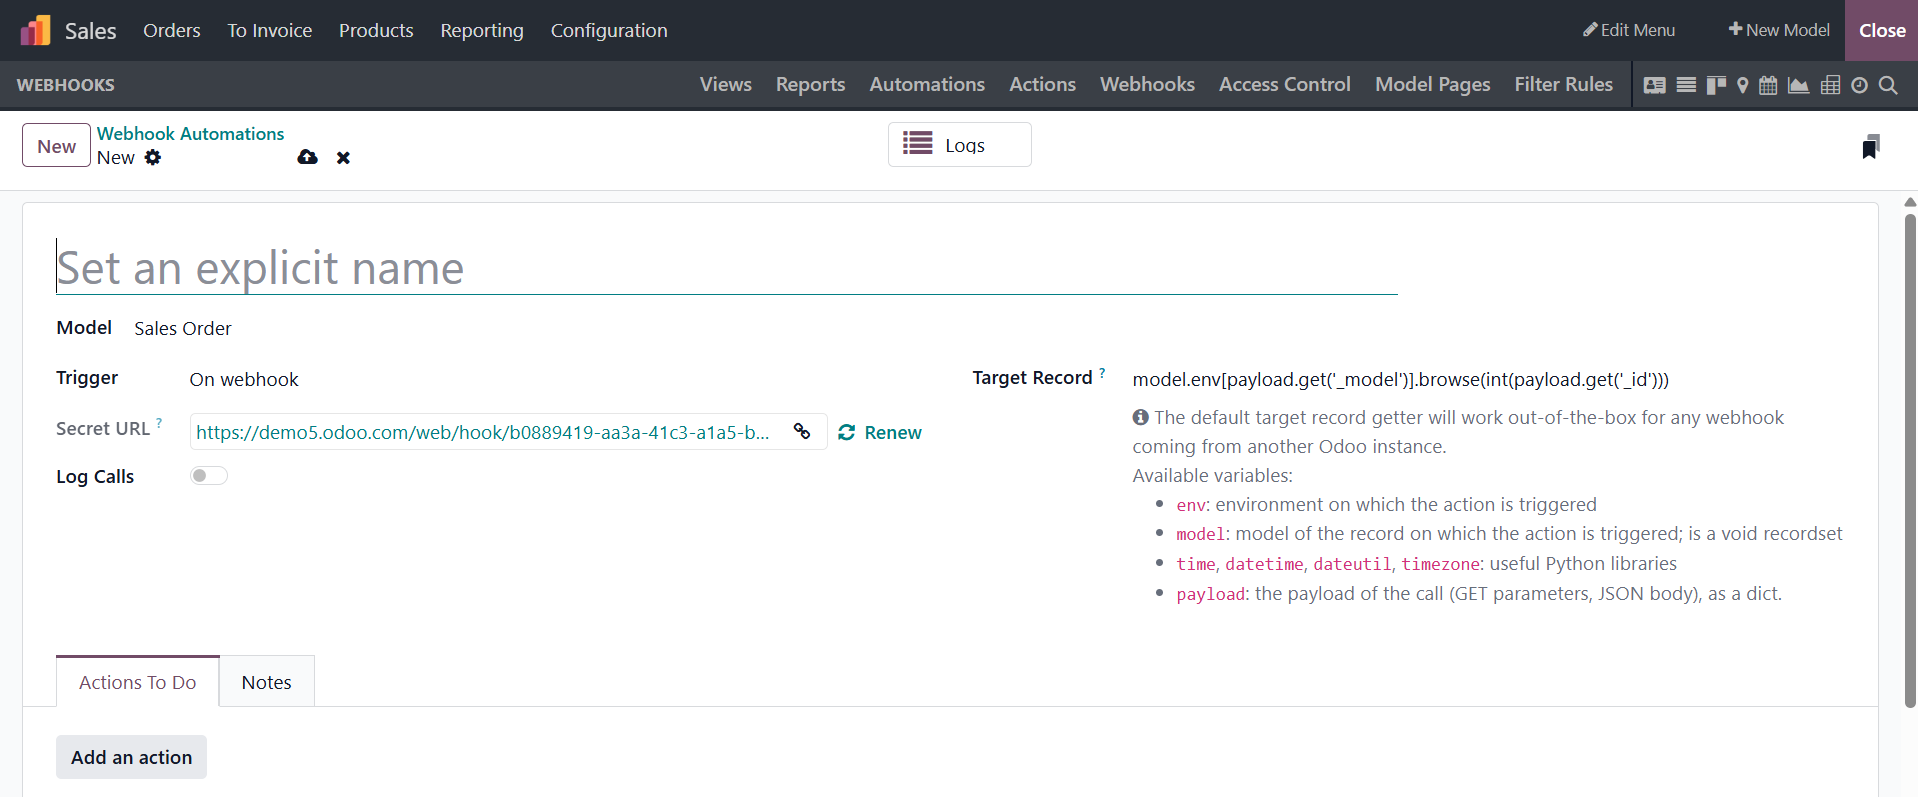This screenshot has height=797, width=1918.
Task: Click the bookmark icon at top right
Action: click(1870, 147)
